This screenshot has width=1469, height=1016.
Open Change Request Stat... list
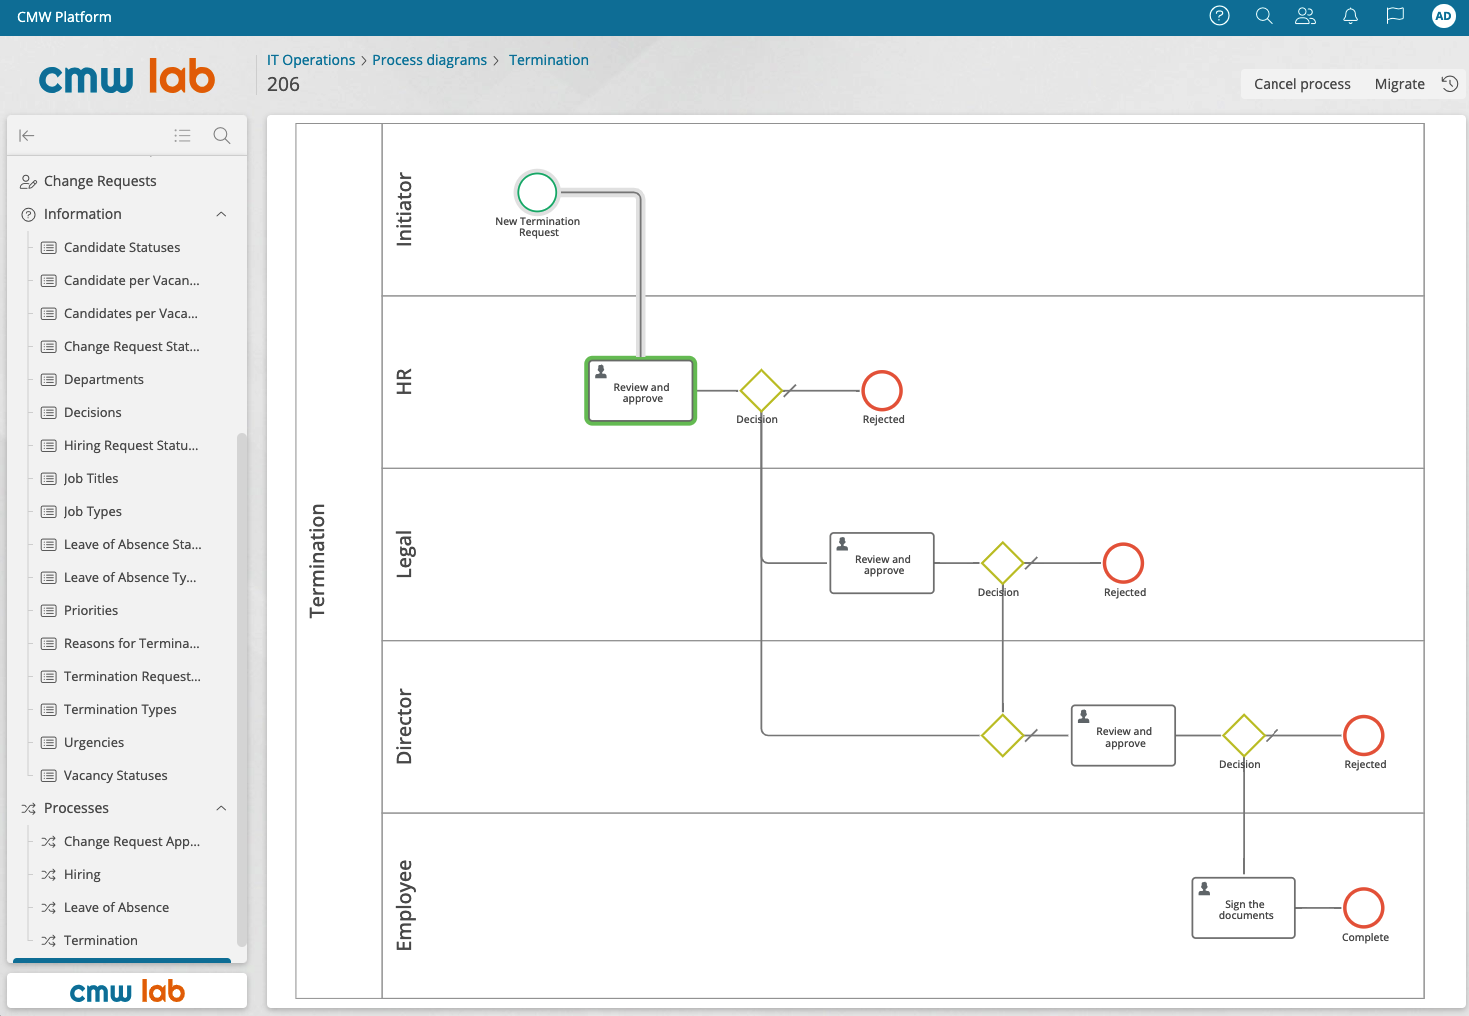(132, 346)
